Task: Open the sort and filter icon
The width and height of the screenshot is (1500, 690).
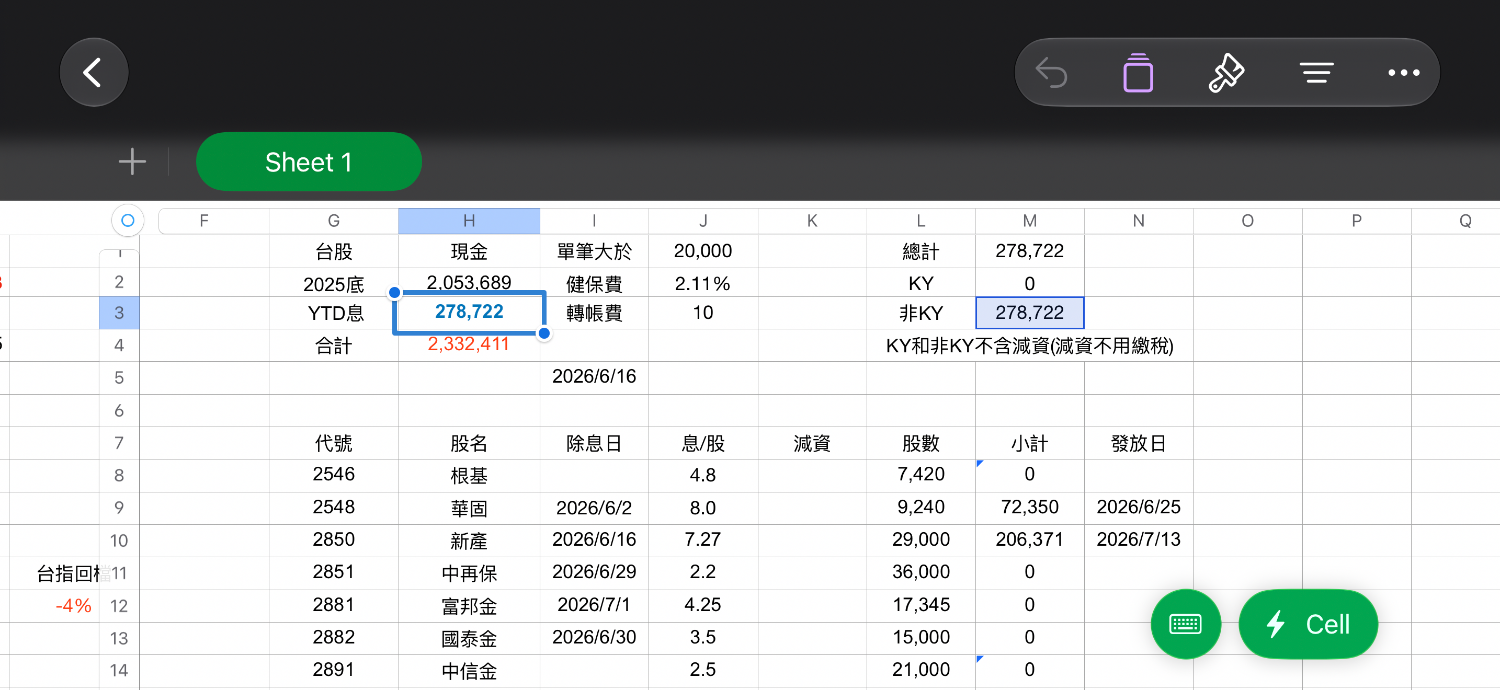Action: [1316, 73]
